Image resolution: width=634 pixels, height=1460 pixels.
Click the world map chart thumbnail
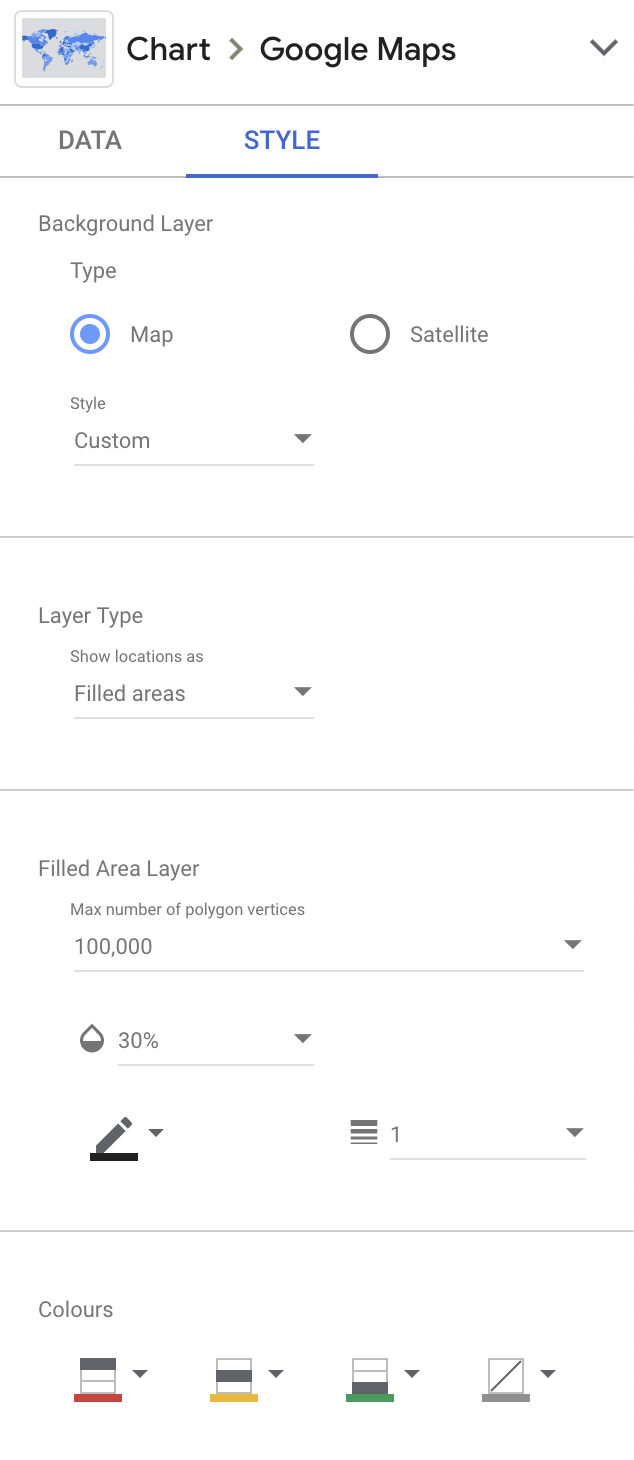tap(64, 49)
